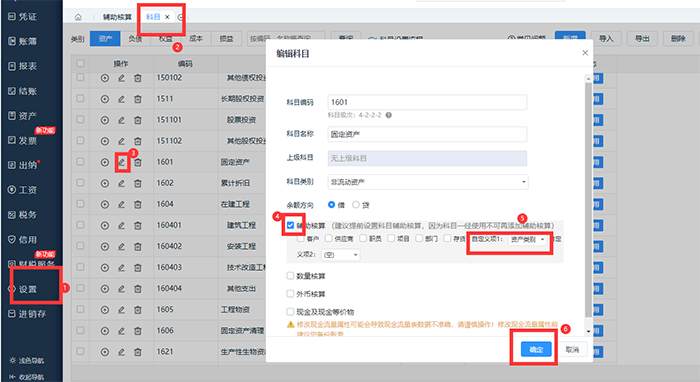Click the pencil edit icon for 150102
Image resolution: width=700 pixels, height=382 pixels.
(x=121, y=78)
